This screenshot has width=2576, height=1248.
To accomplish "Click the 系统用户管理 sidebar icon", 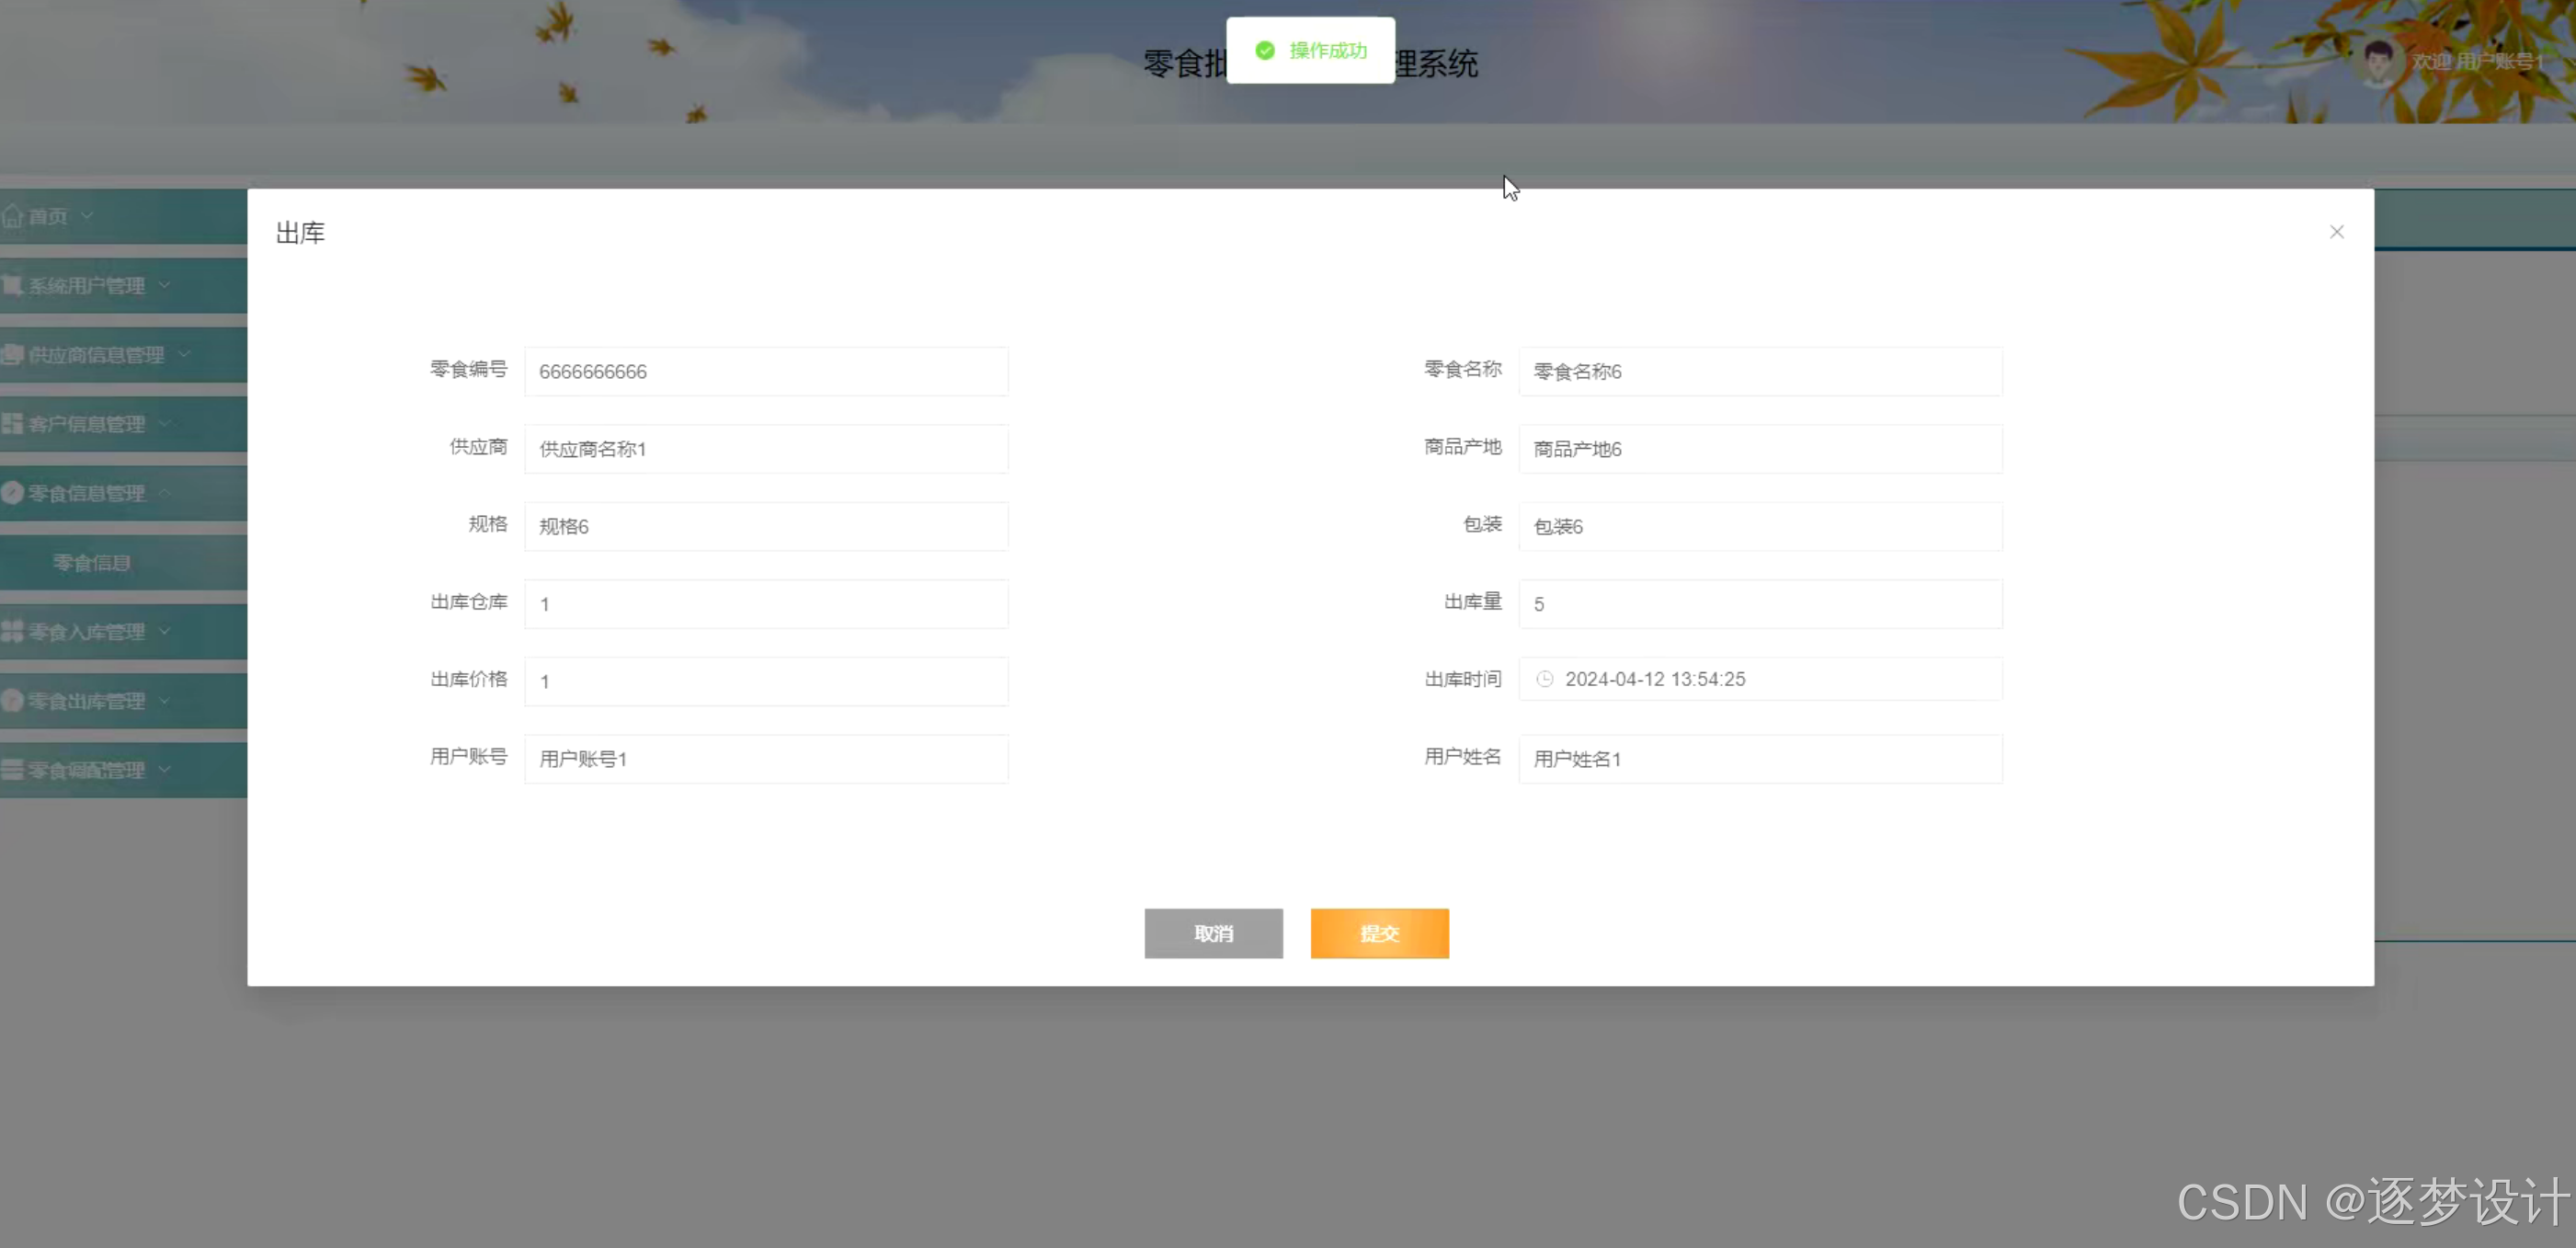I will [13, 286].
